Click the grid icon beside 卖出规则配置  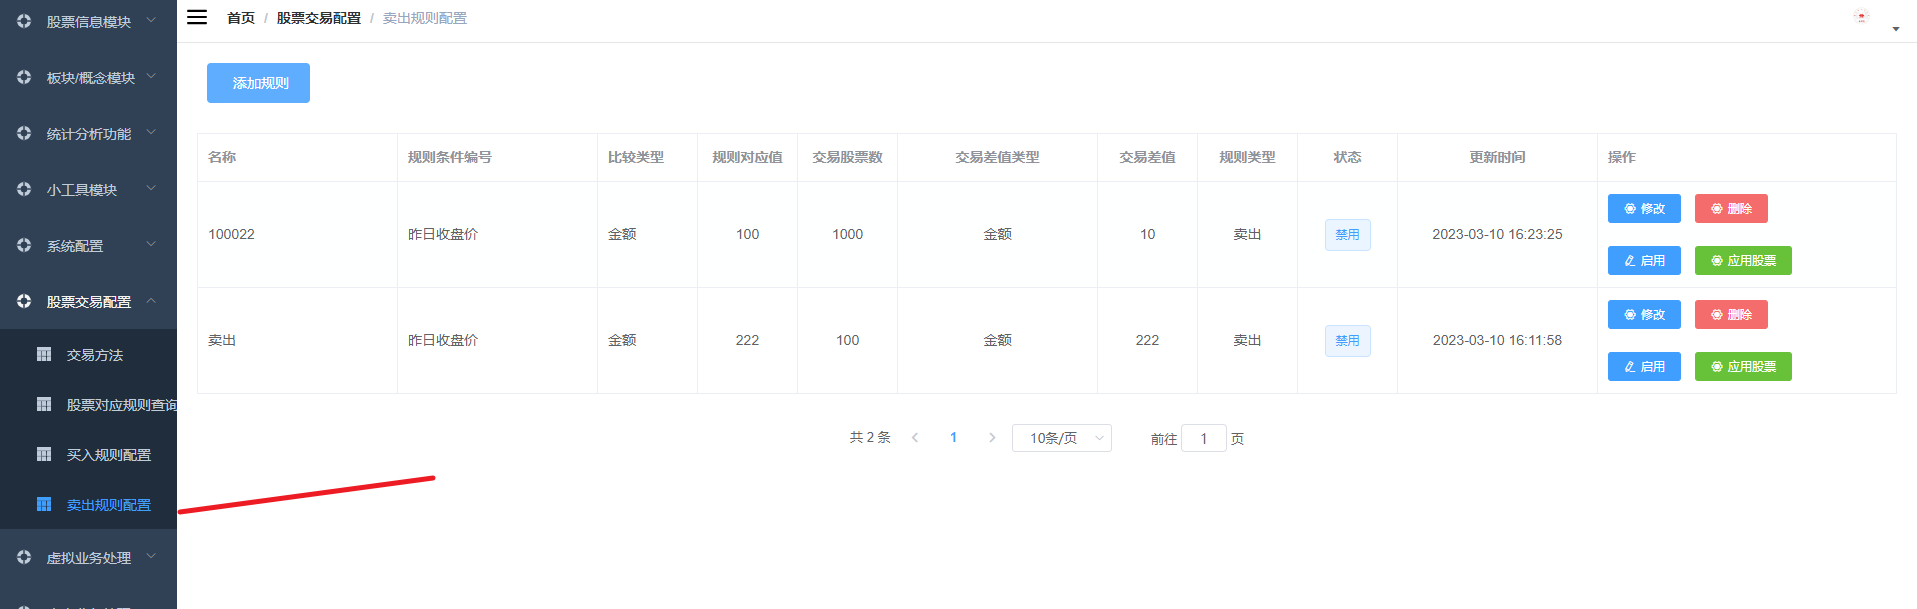click(44, 504)
